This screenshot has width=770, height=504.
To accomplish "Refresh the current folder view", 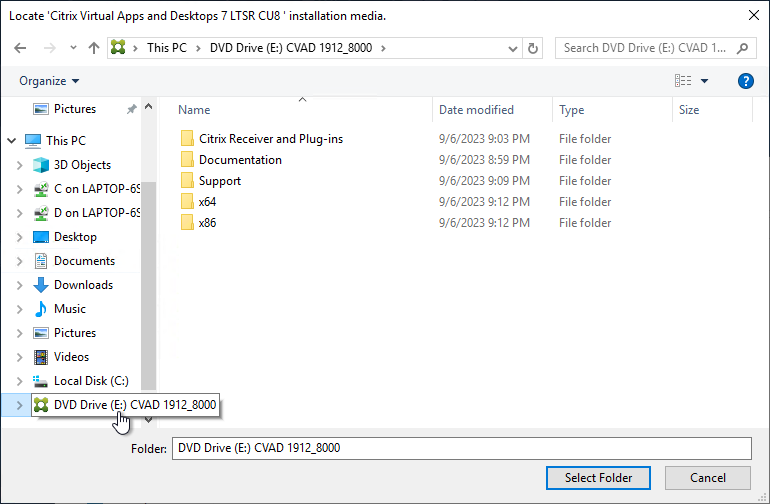I will click(533, 49).
